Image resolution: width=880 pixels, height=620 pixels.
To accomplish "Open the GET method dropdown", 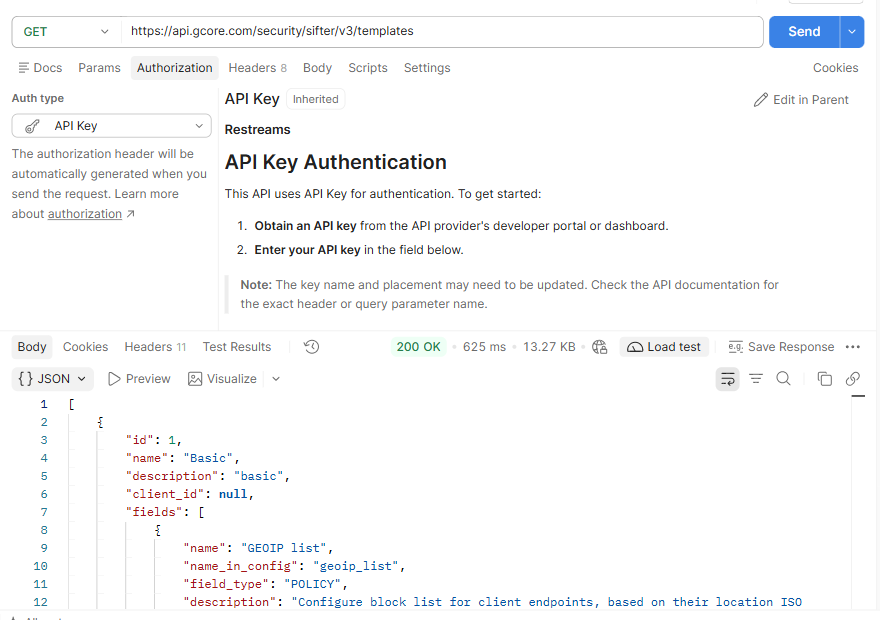I will pyautogui.click(x=66, y=32).
